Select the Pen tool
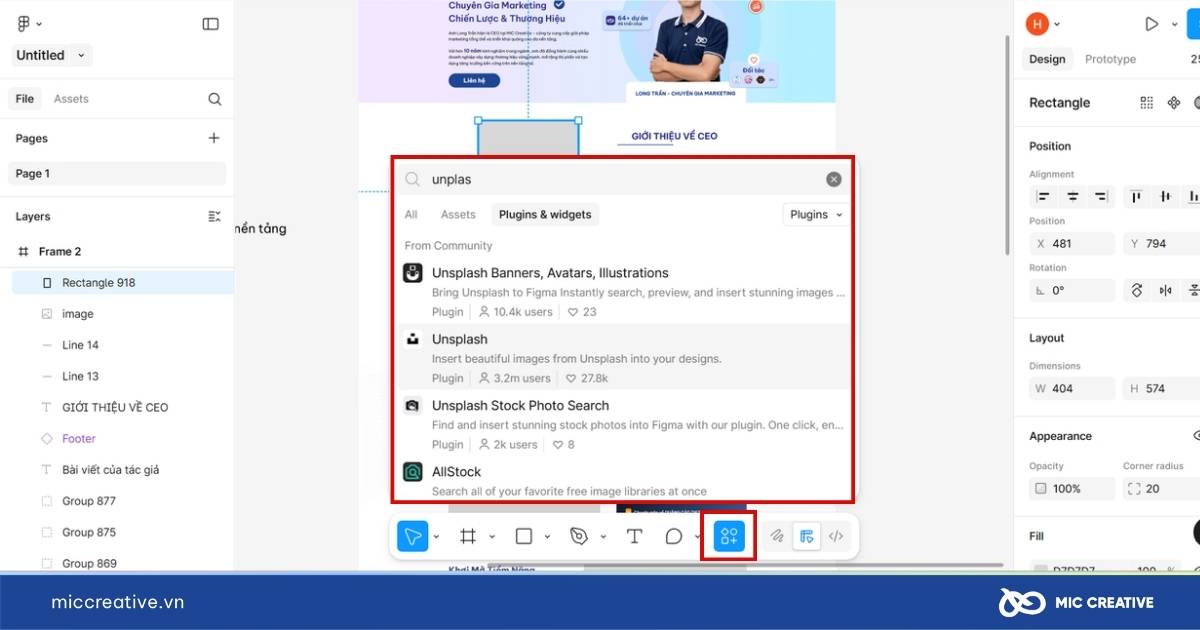Screen dimensions: 1200x630 (x=578, y=537)
